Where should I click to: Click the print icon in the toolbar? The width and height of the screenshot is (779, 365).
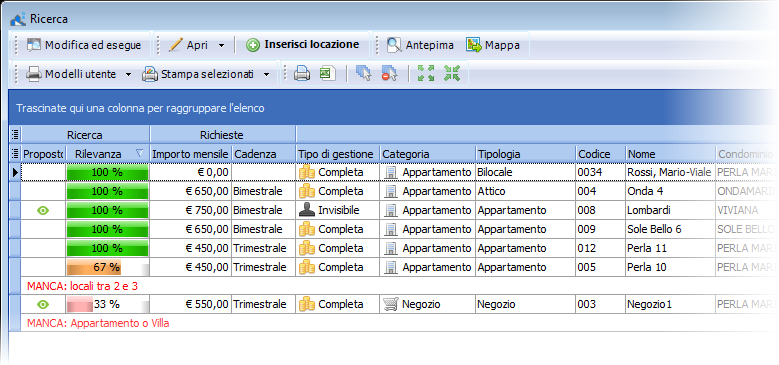pyautogui.click(x=302, y=74)
